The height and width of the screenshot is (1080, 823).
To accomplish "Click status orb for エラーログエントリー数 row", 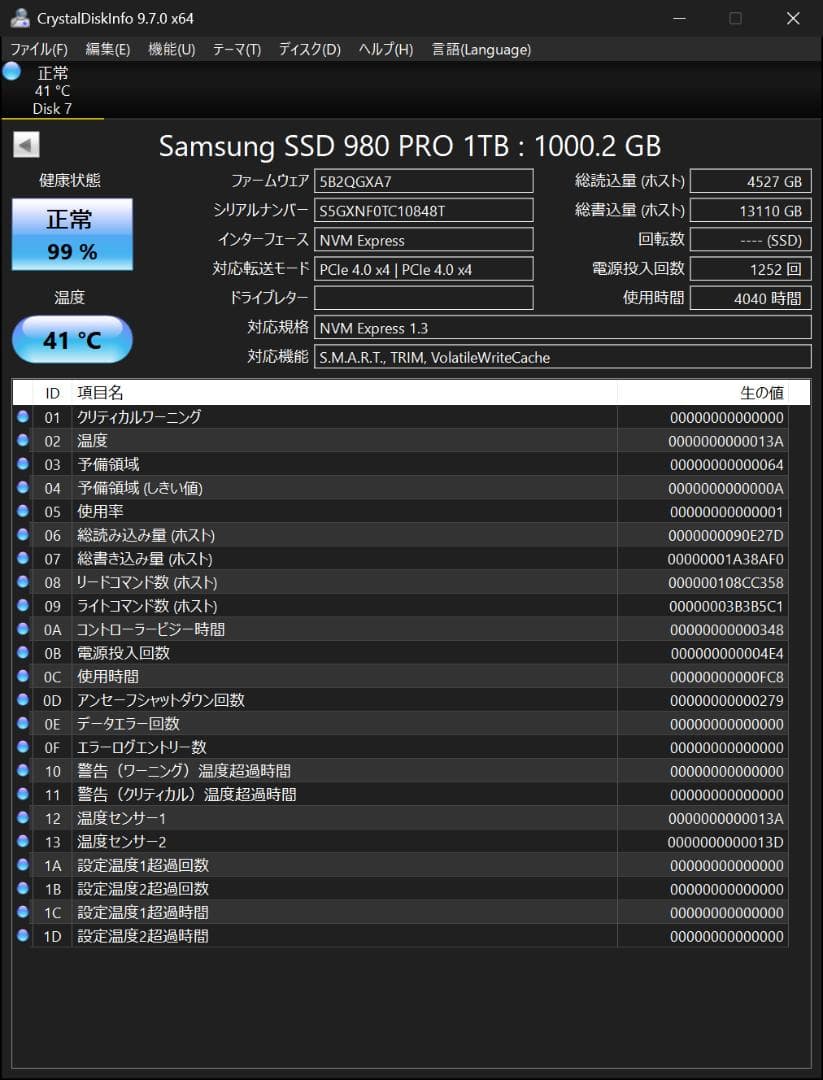I will point(23,746).
